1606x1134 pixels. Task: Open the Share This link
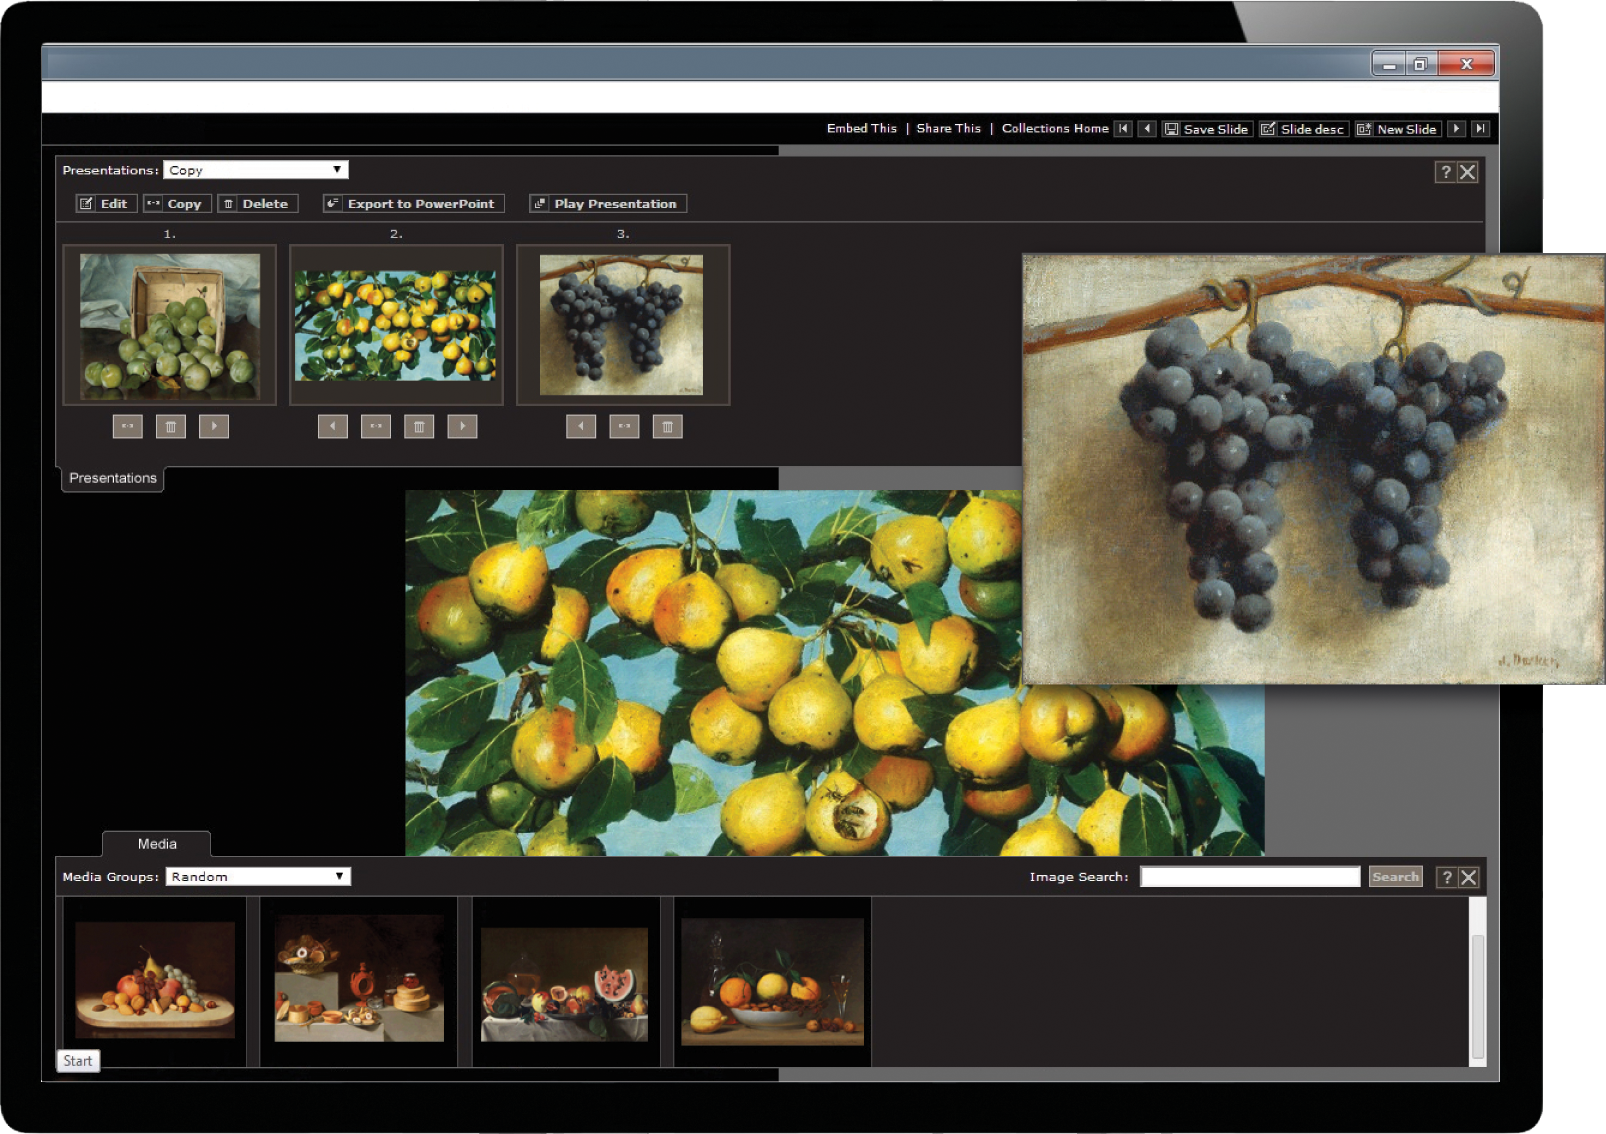tap(949, 129)
